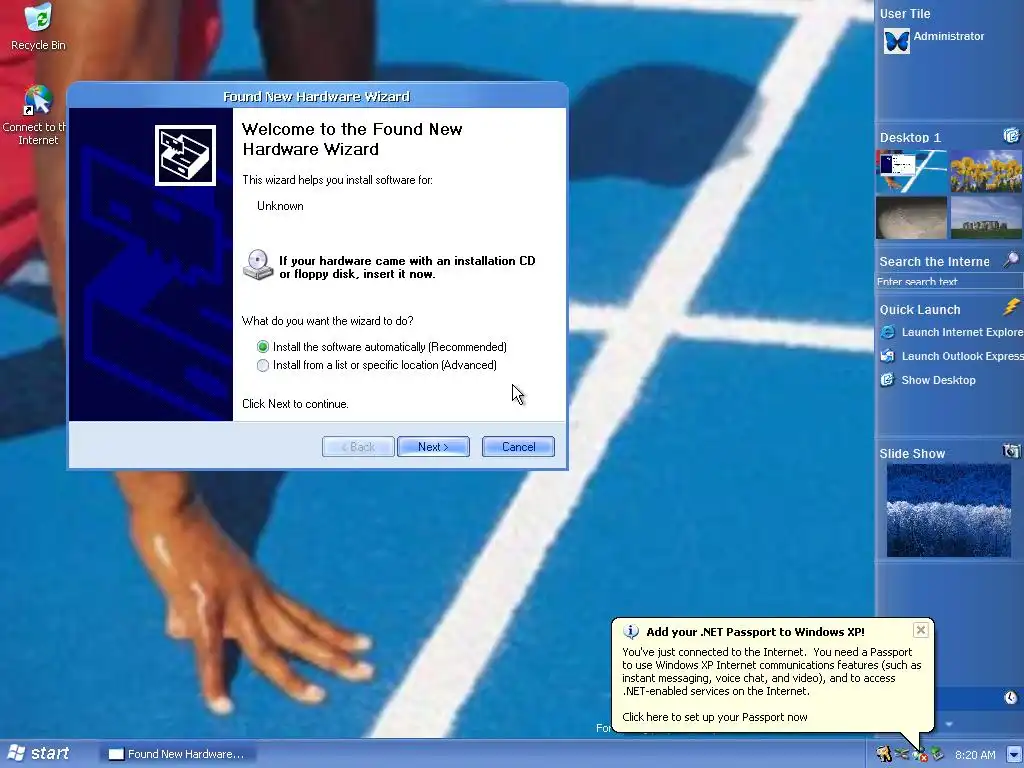The image size is (1024, 768).
Task: Click the Quick Launch panel header text
Action: (920, 310)
